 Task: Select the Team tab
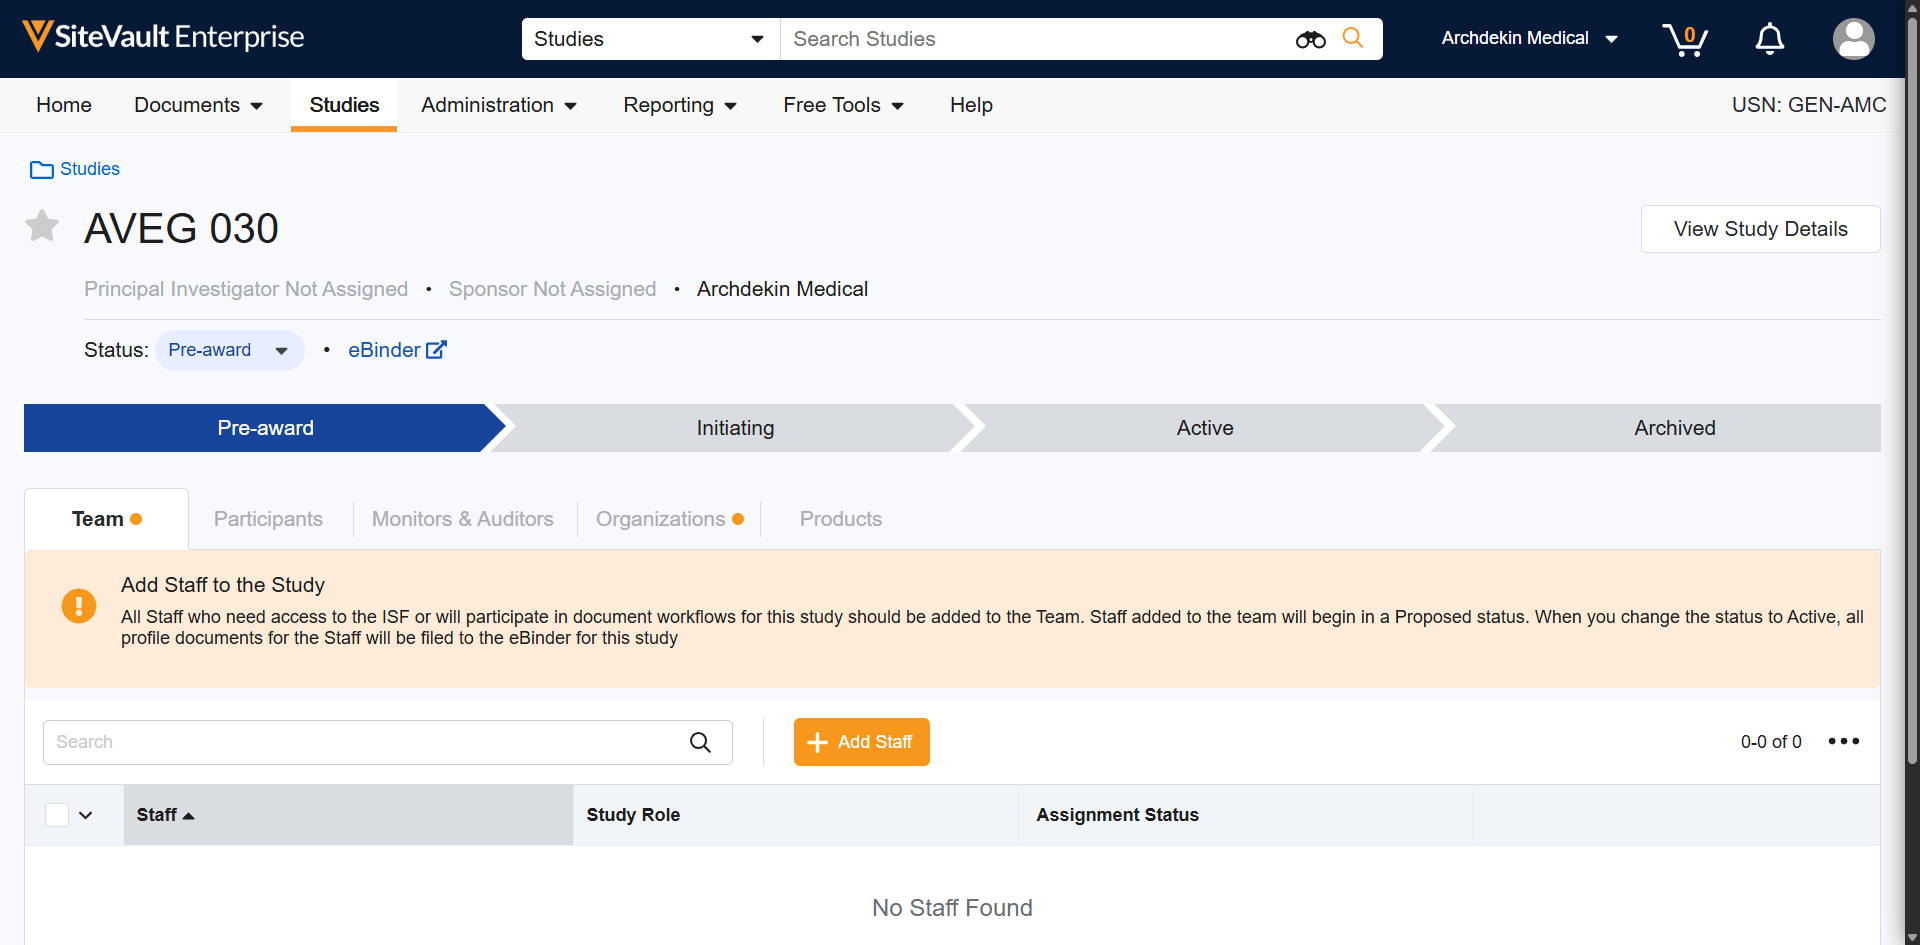[106, 519]
